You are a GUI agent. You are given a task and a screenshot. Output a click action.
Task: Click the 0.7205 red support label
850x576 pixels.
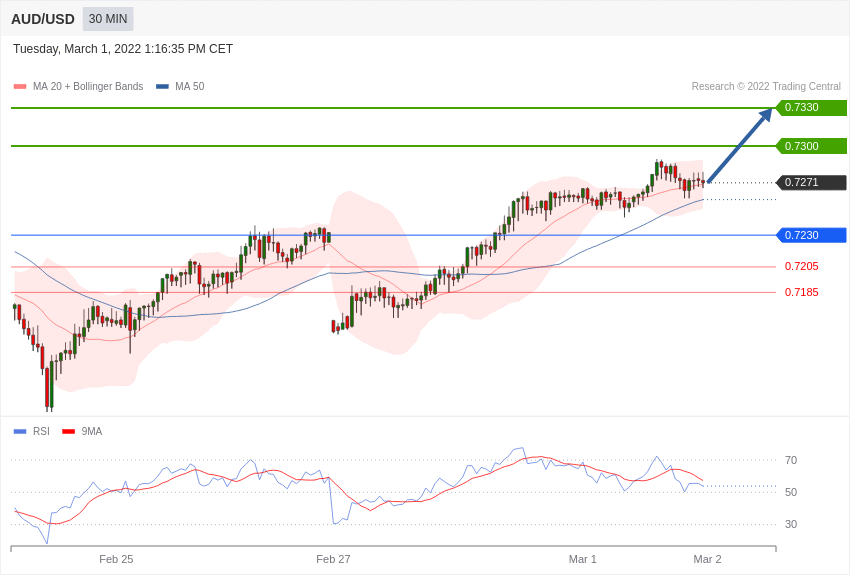click(x=801, y=266)
